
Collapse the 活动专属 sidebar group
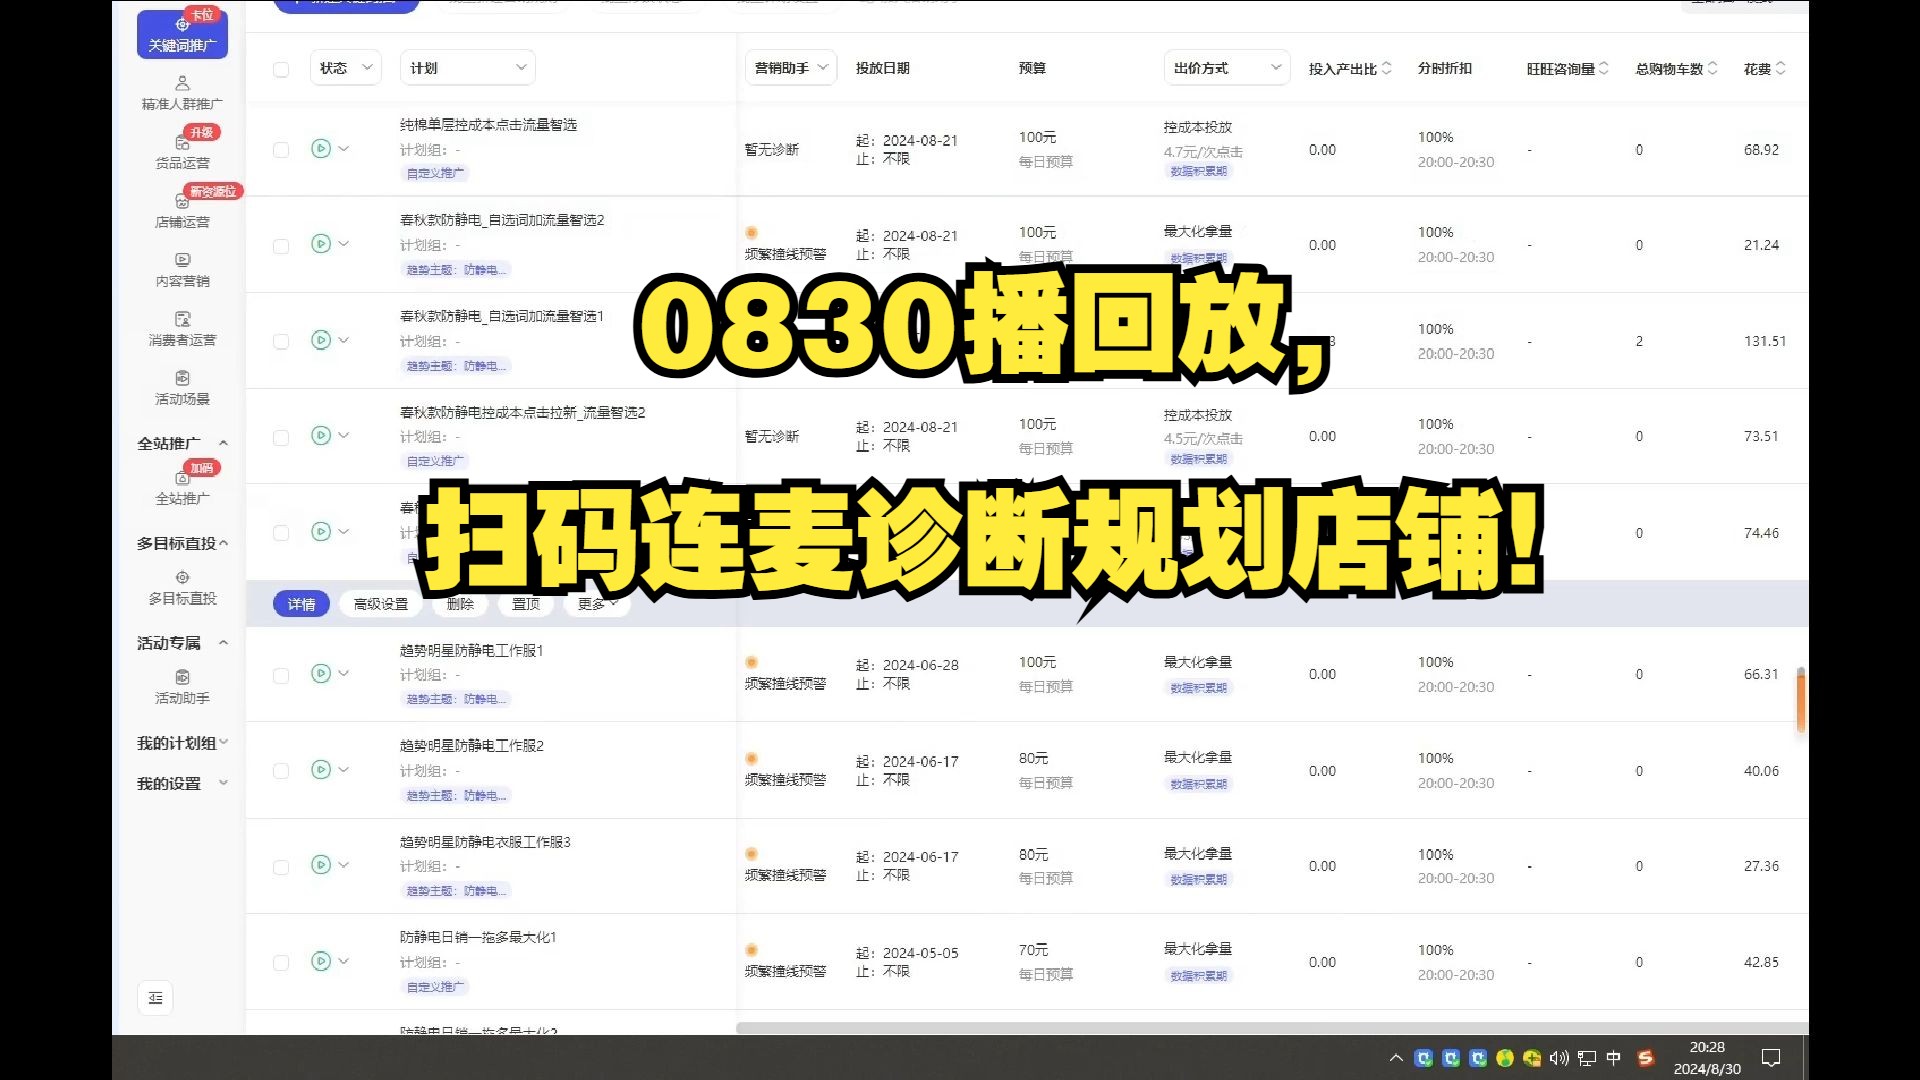[x=223, y=643]
